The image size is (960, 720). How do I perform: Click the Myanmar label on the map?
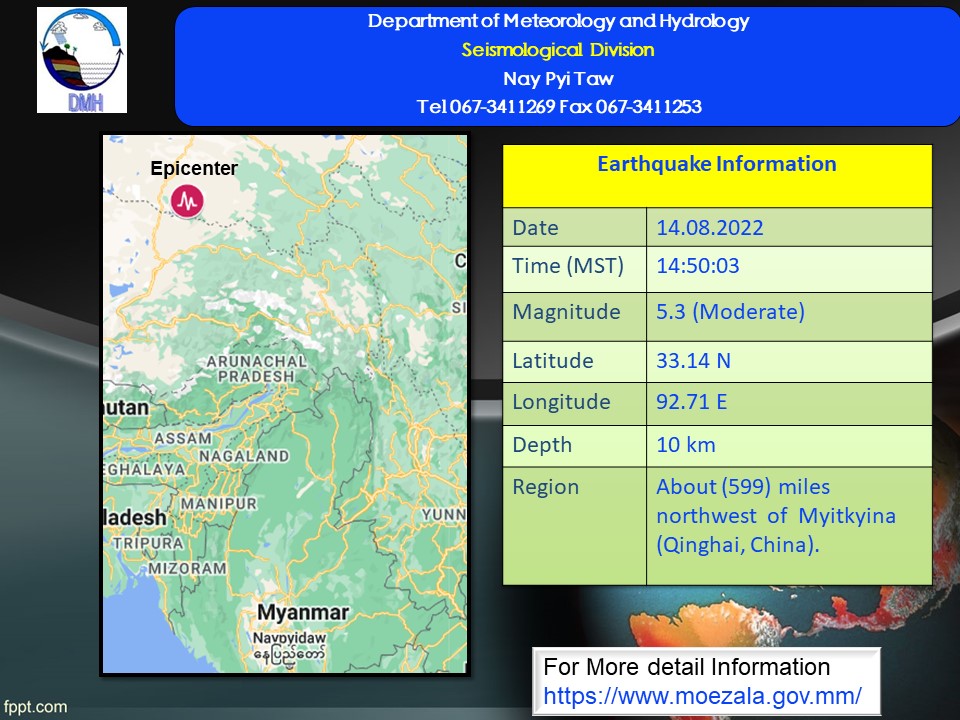click(x=303, y=612)
